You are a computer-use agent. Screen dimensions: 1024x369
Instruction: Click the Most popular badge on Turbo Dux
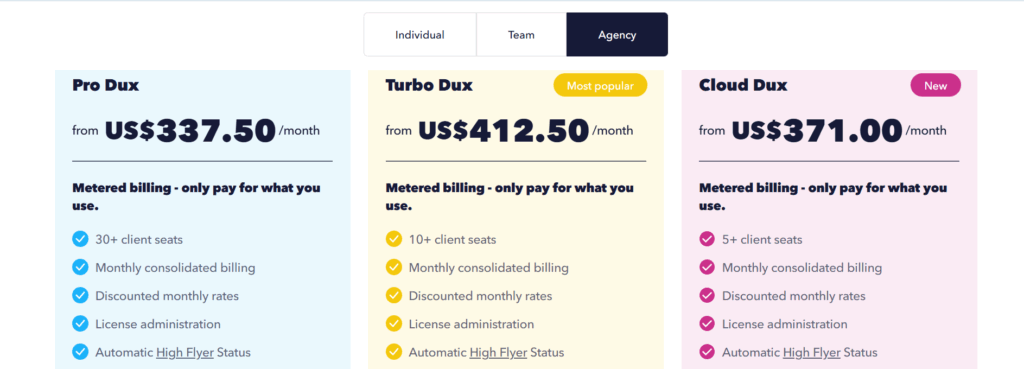[600, 86]
